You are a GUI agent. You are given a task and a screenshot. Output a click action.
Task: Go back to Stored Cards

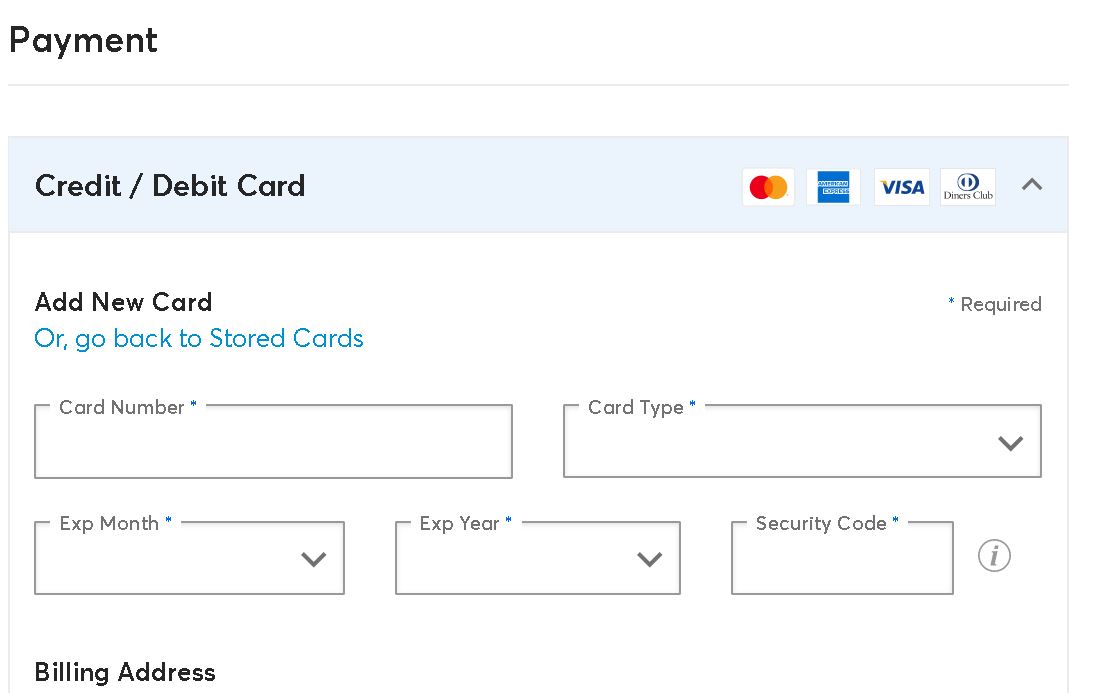(199, 339)
